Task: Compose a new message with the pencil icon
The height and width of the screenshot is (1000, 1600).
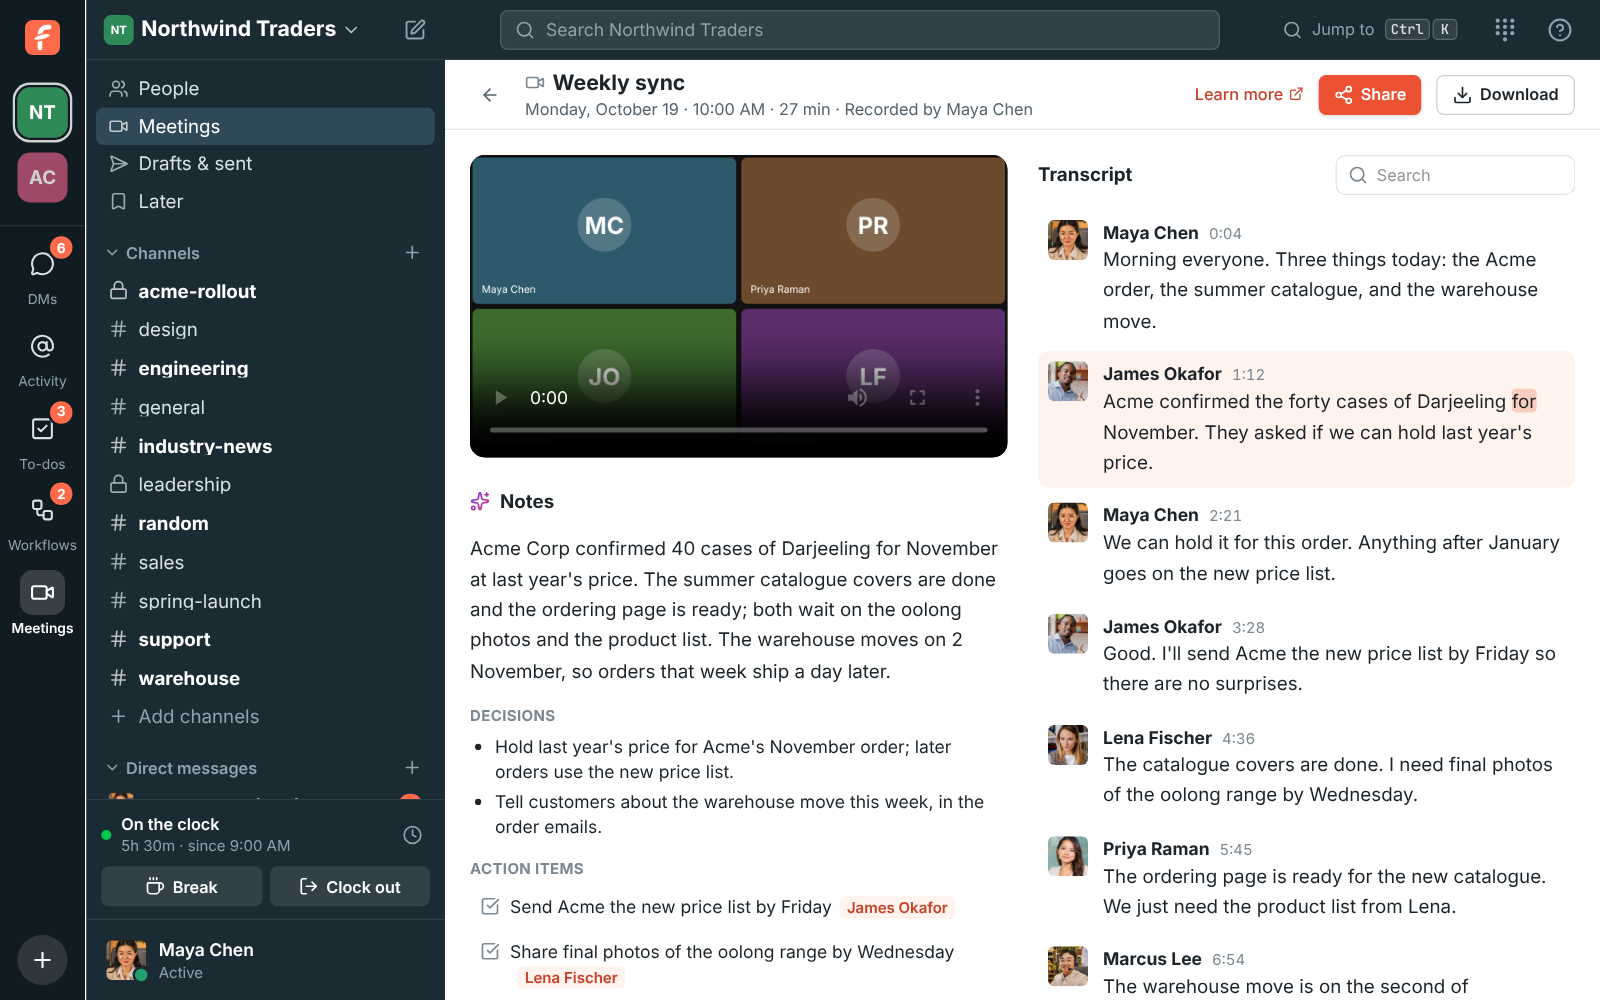Action: pyautogui.click(x=415, y=30)
